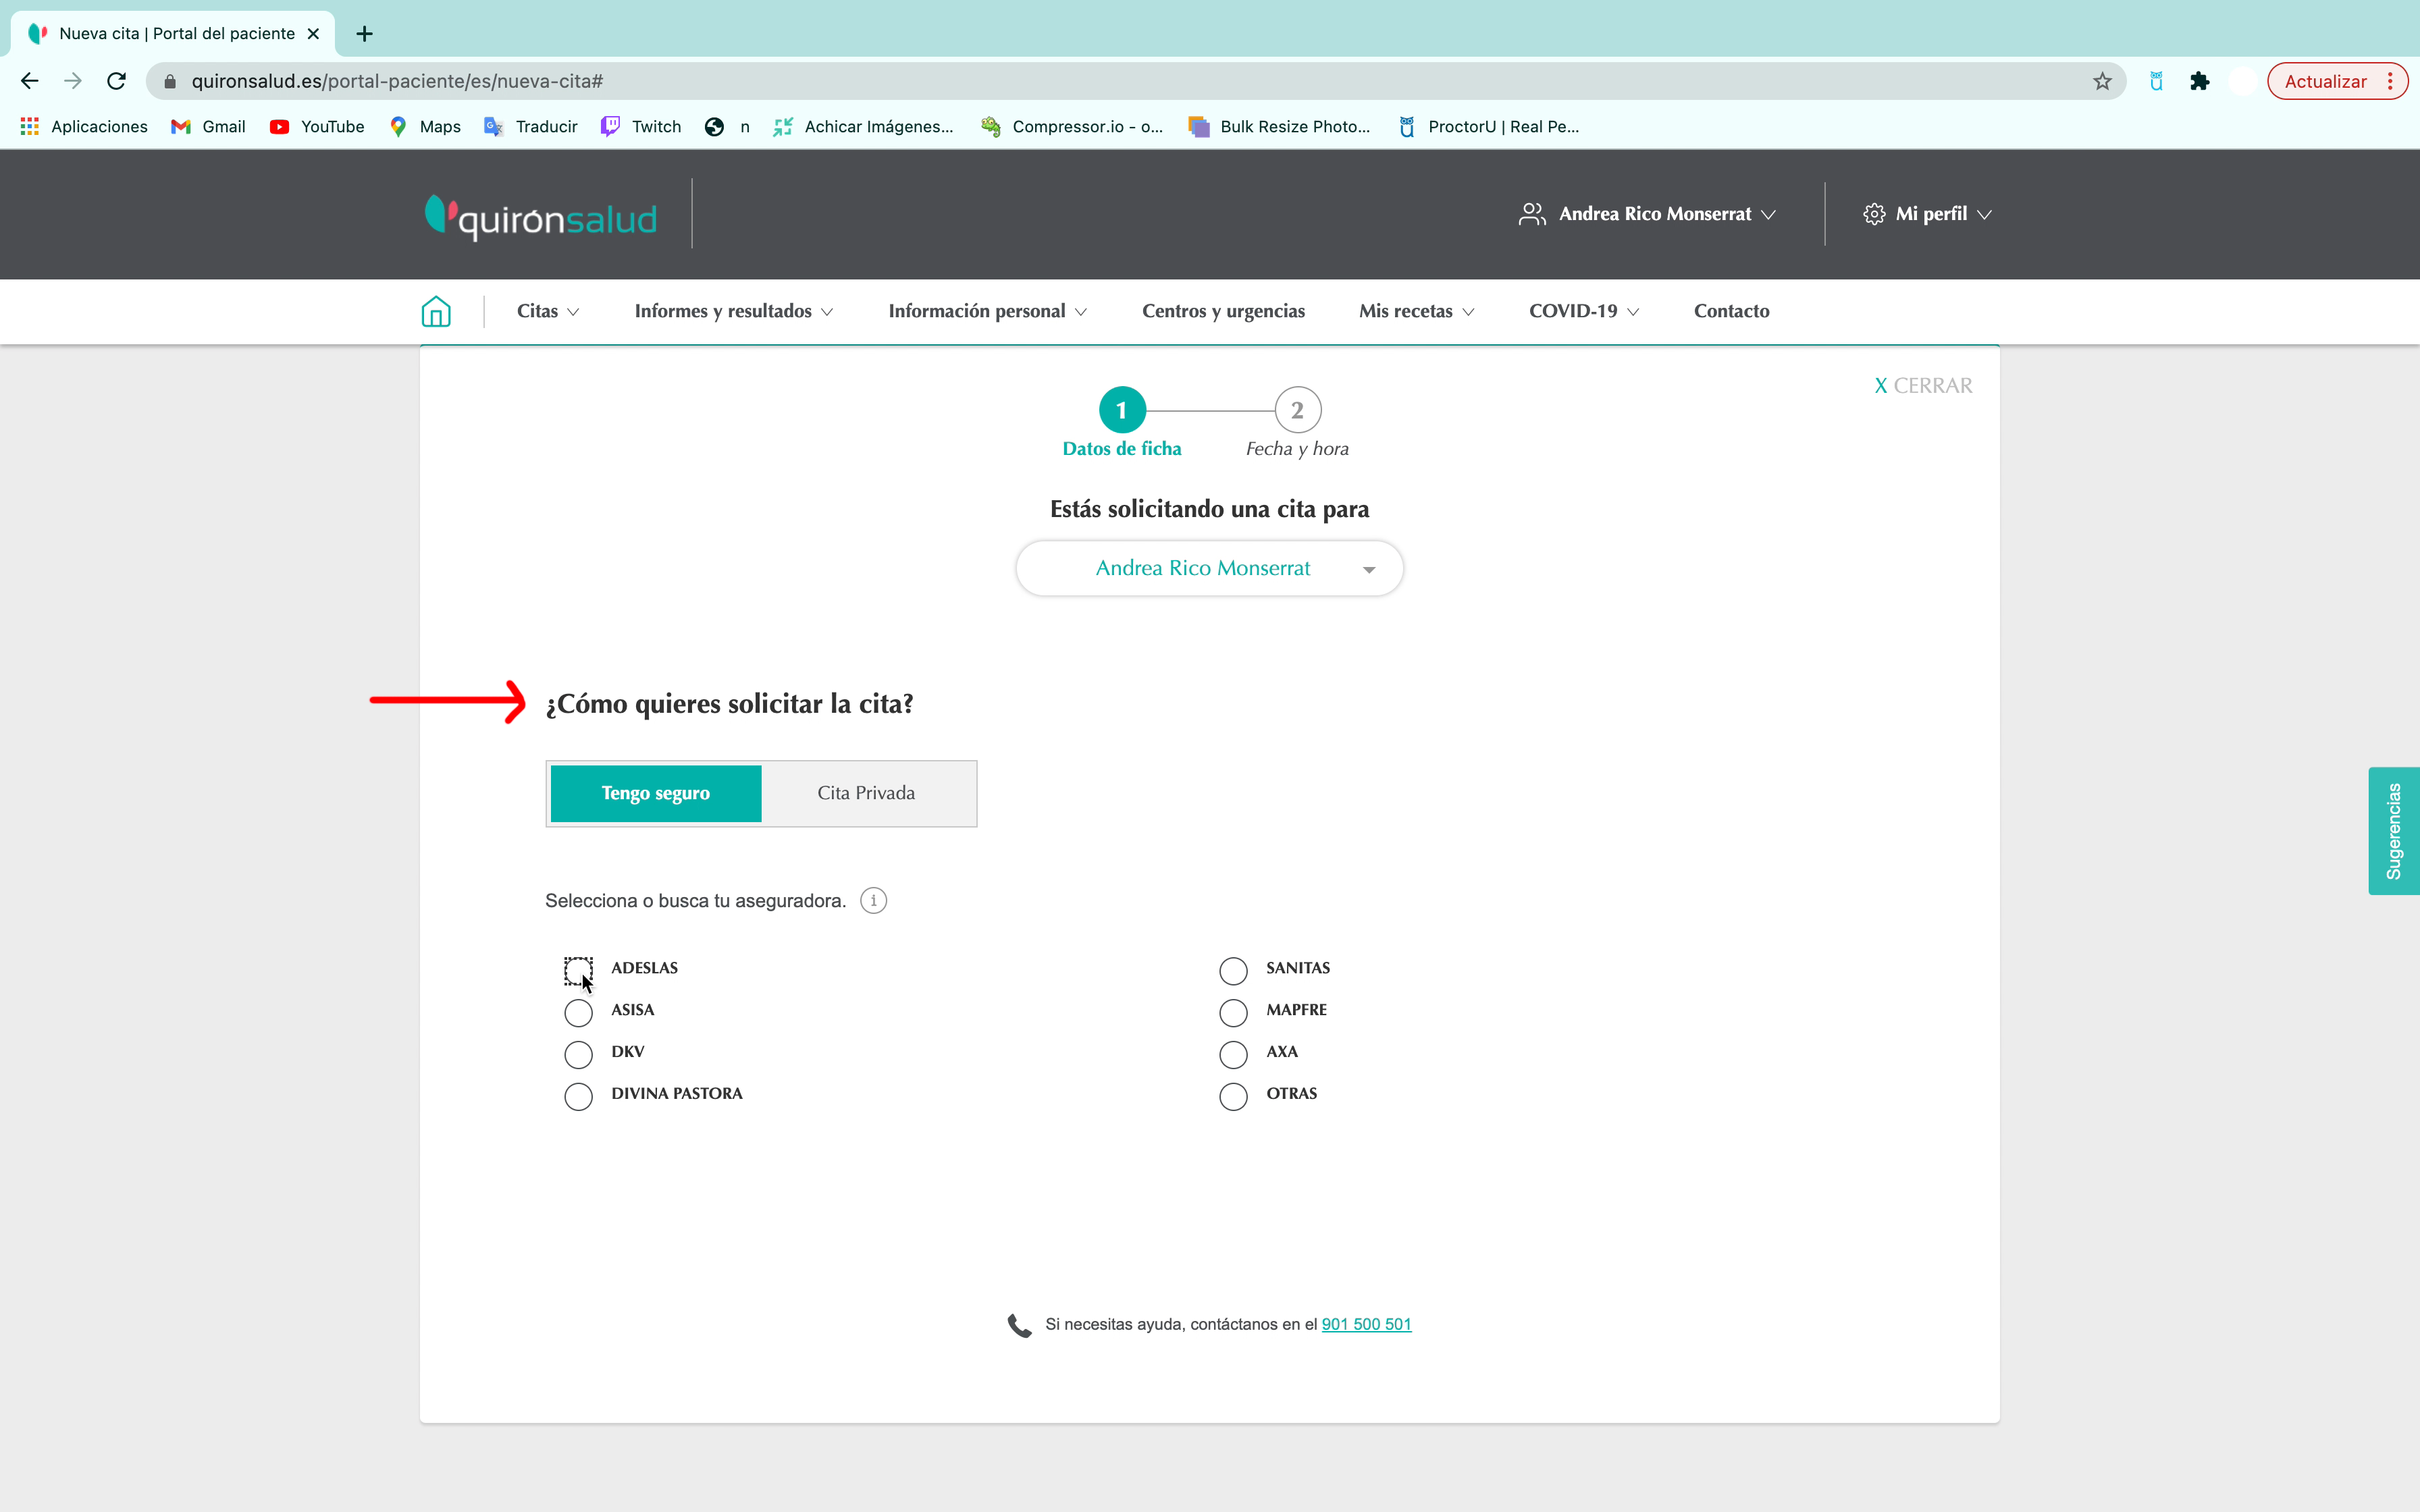Open the ProctorU bookmark
This screenshot has height=1512, width=2420.
pos(1488,127)
